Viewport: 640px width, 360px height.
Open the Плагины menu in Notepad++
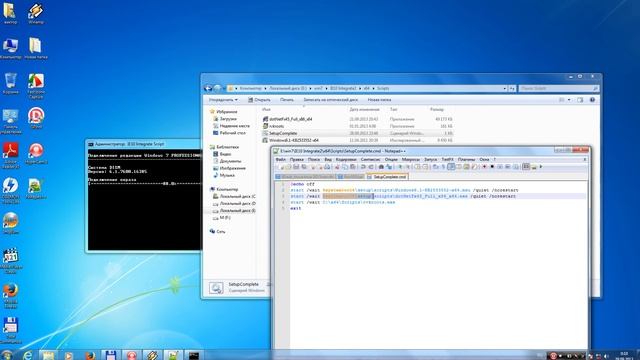466,159
